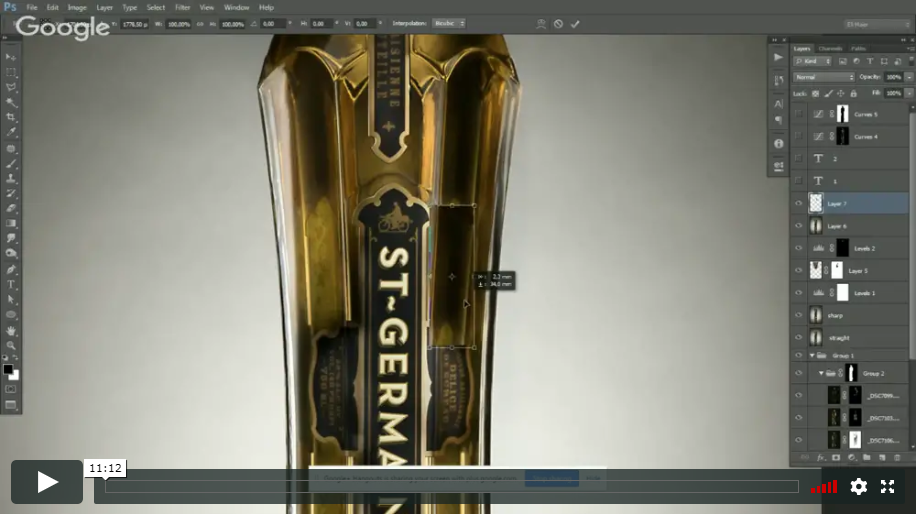Play the video
Image resolution: width=916 pixels, height=514 pixels.
click(47, 482)
